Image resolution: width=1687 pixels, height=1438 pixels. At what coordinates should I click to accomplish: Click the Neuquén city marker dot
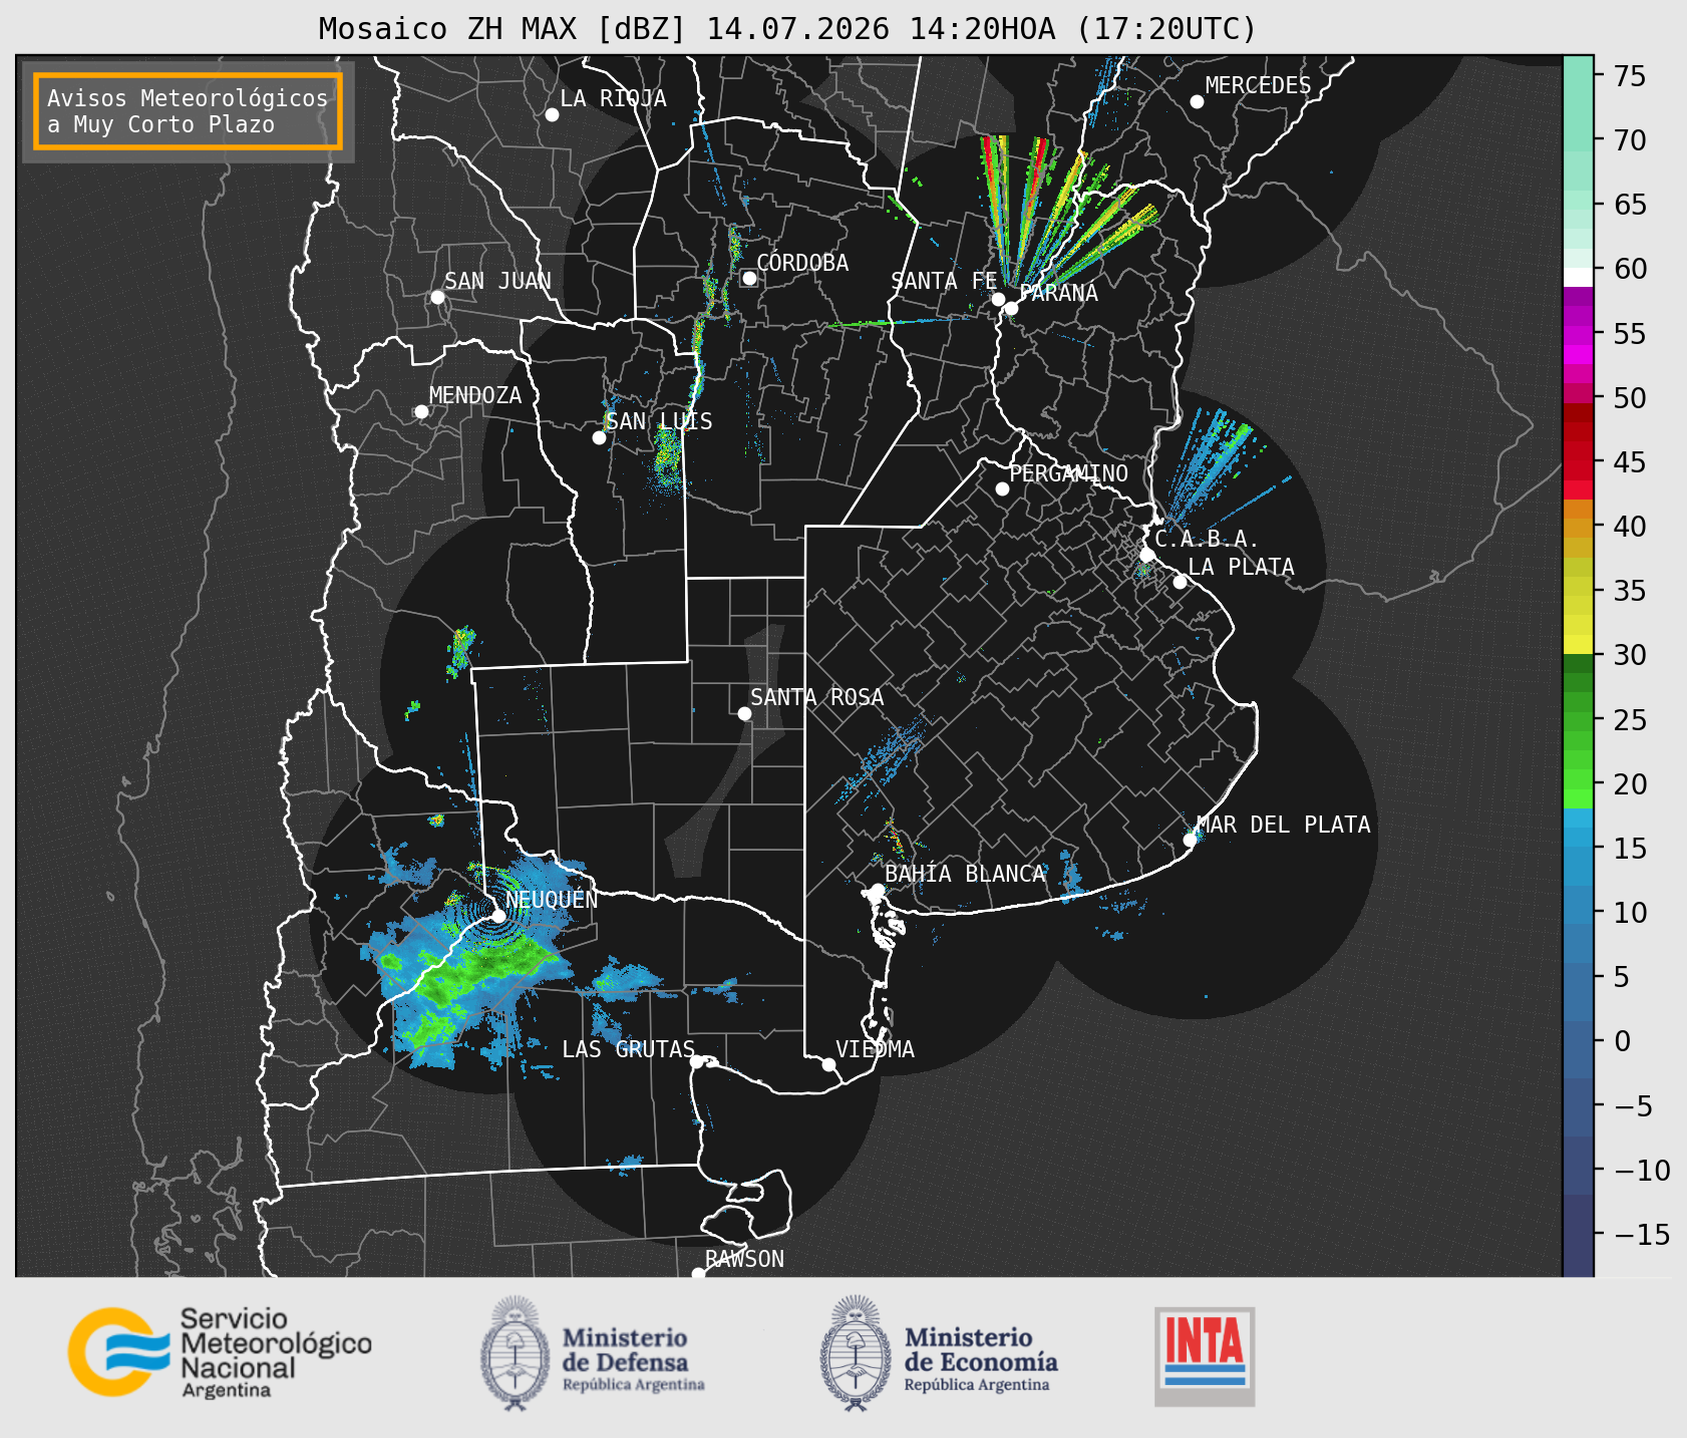pos(498,915)
